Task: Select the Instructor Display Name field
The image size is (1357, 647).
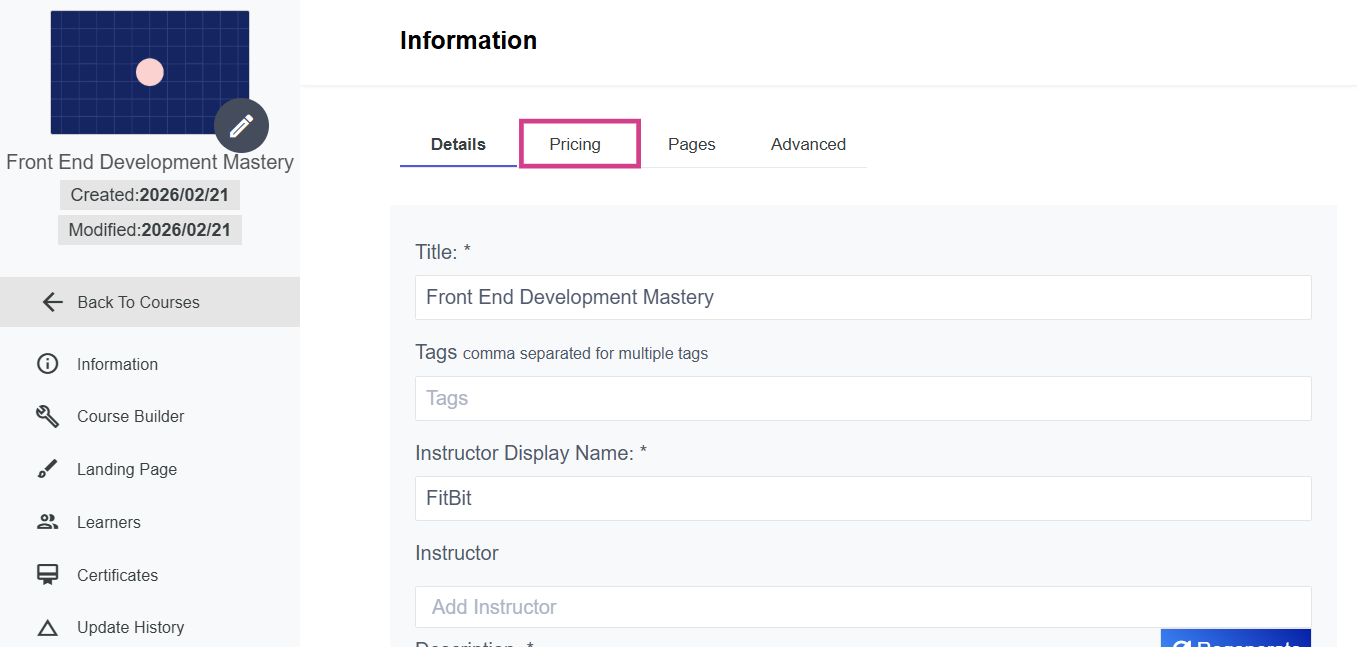Action: pyautogui.click(x=862, y=498)
